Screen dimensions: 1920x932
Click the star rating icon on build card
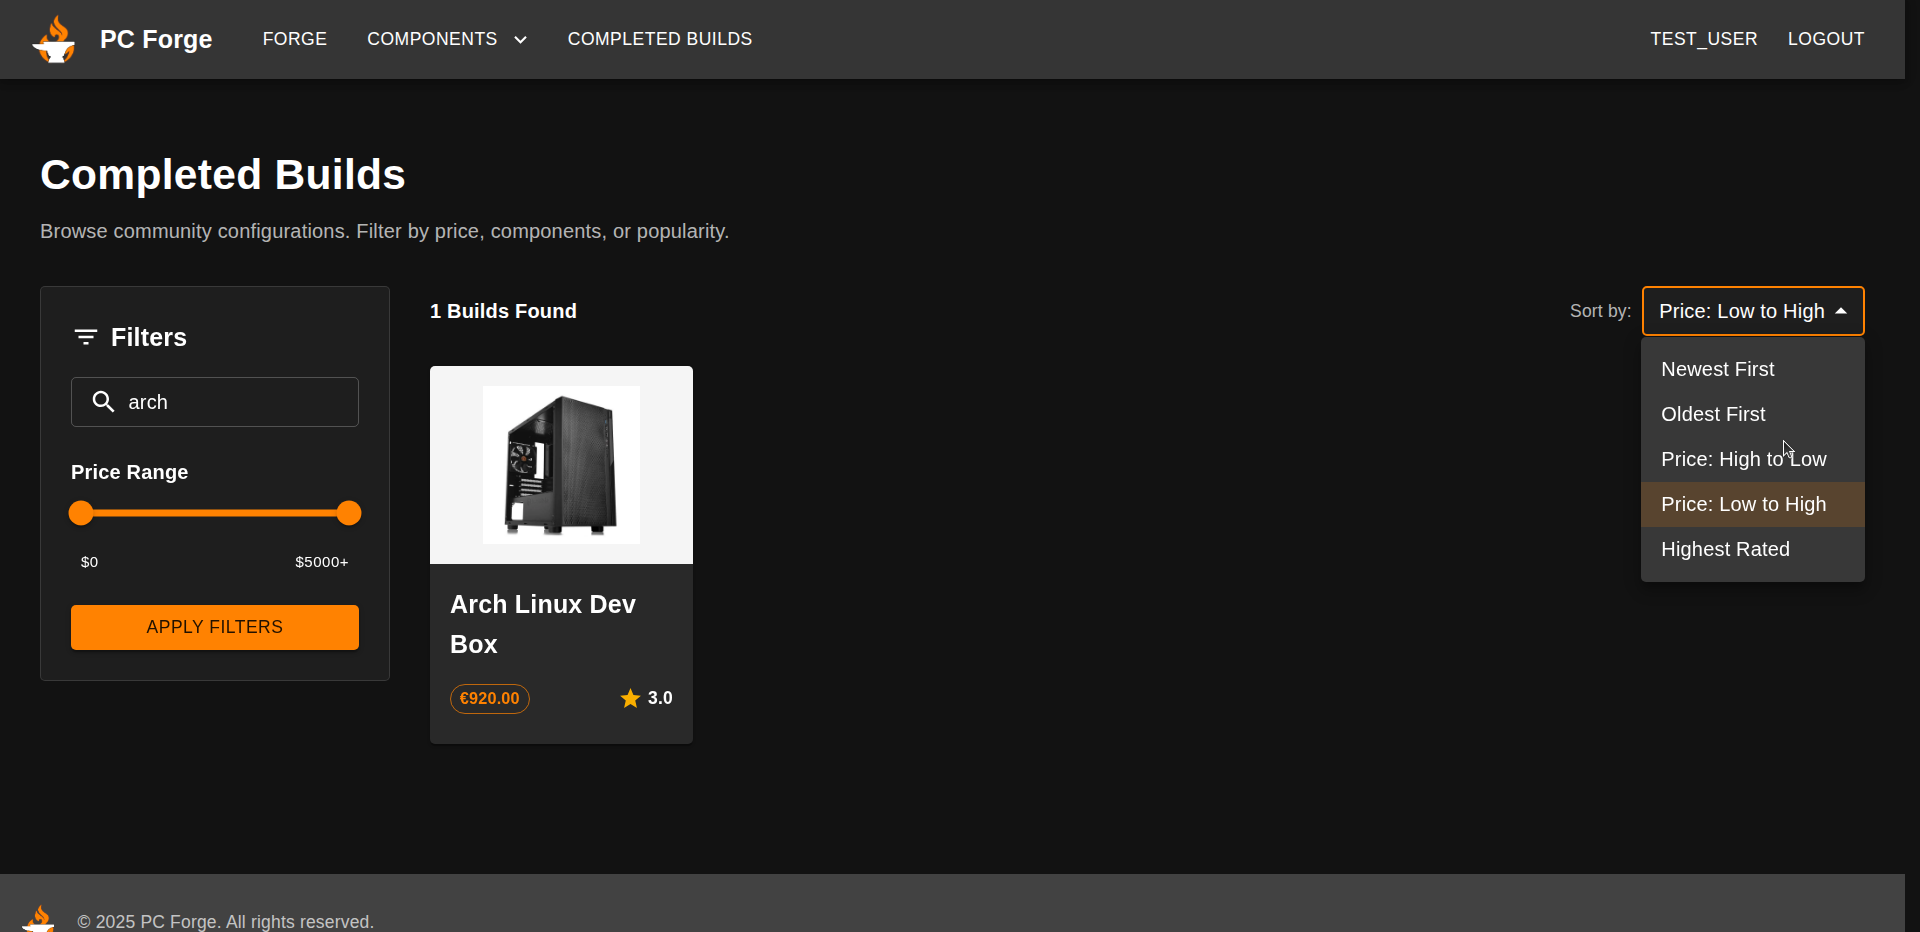tap(630, 699)
